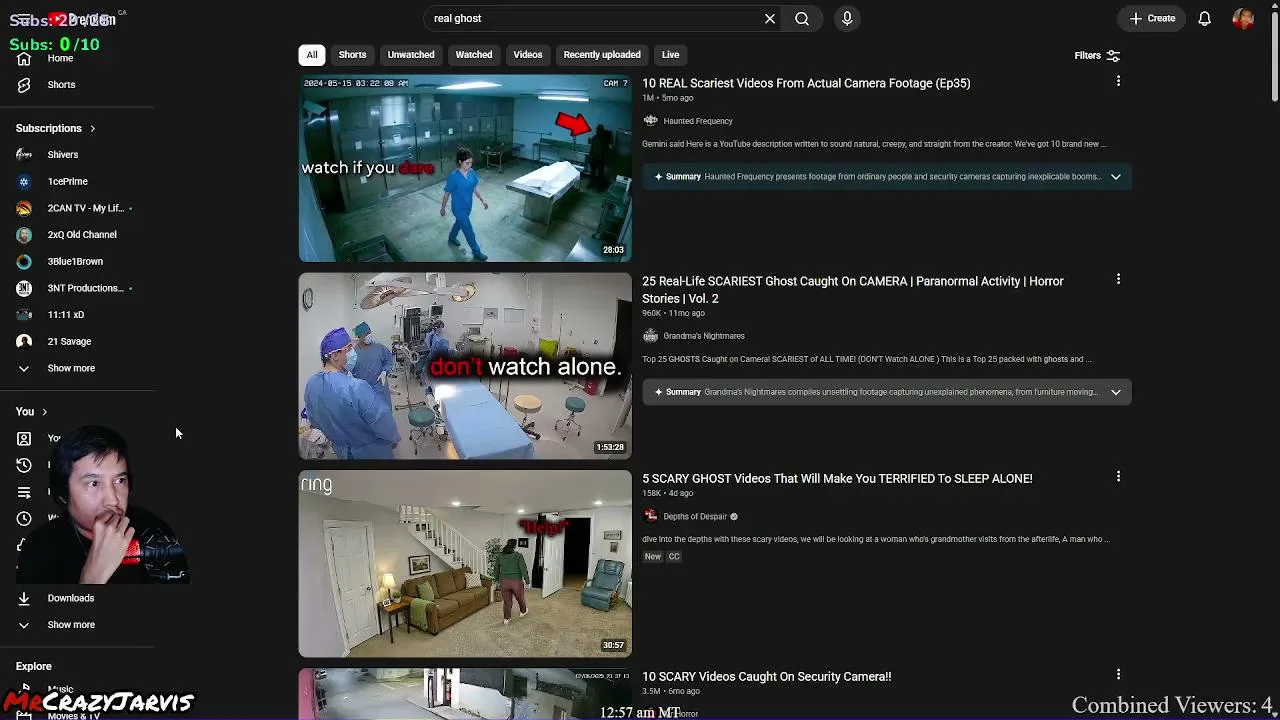
Task: Open the account avatar menu
Action: [x=1243, y=18]
